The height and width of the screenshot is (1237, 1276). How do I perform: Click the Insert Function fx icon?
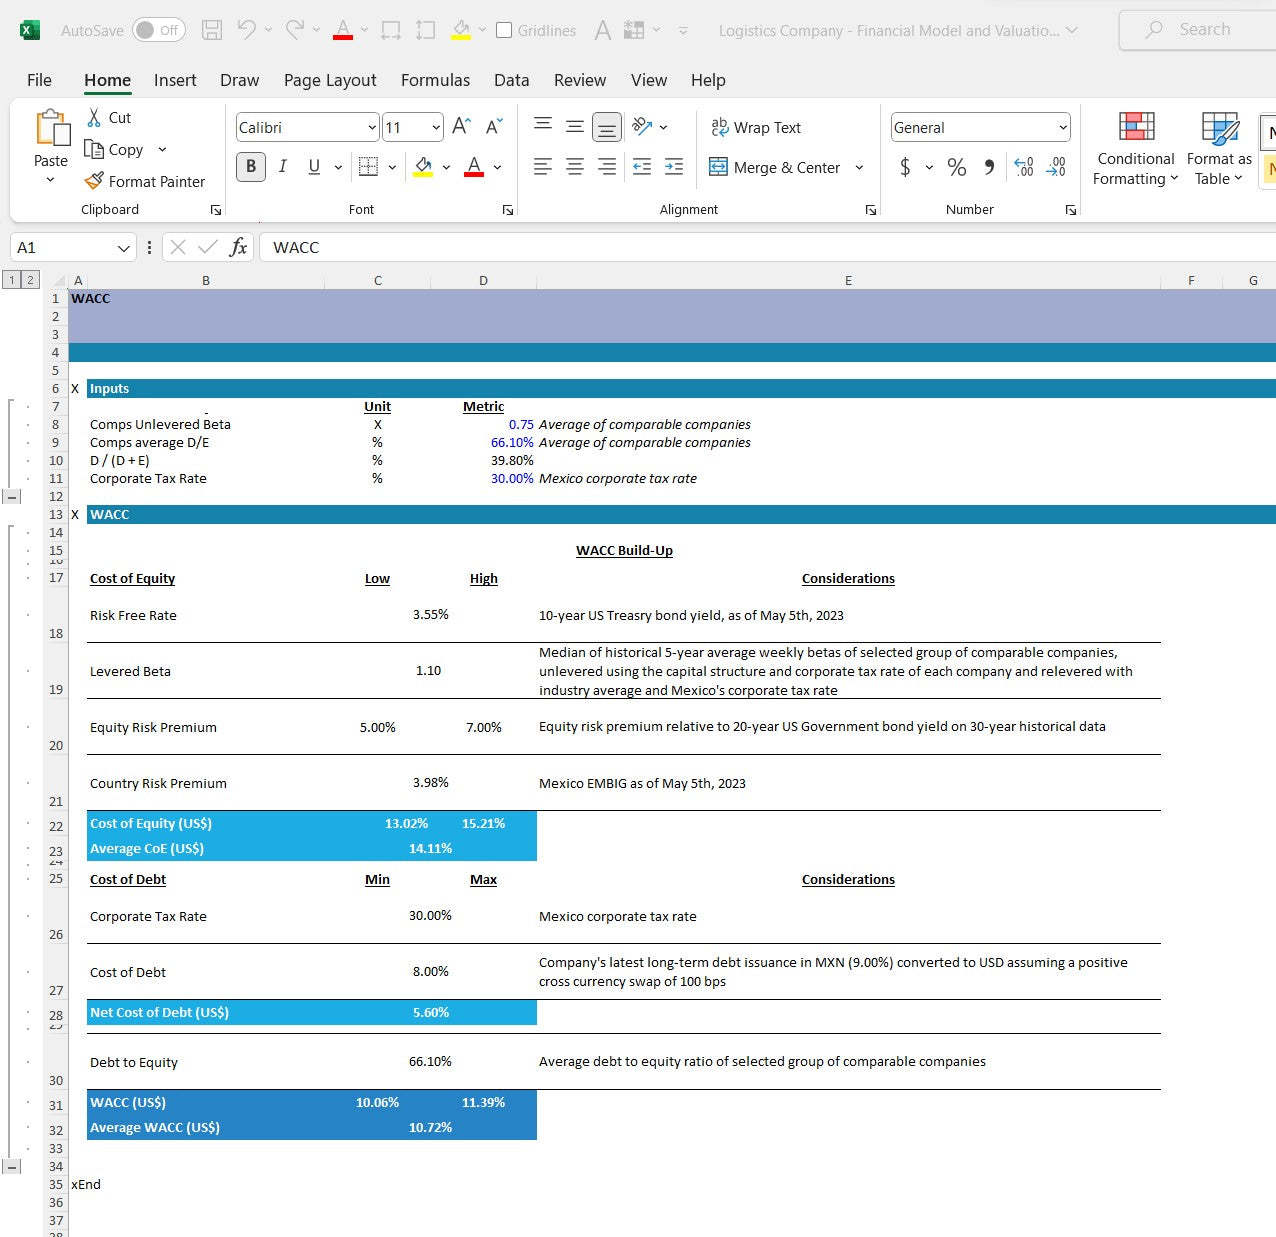pyautogui.click(x=238, y=247)
